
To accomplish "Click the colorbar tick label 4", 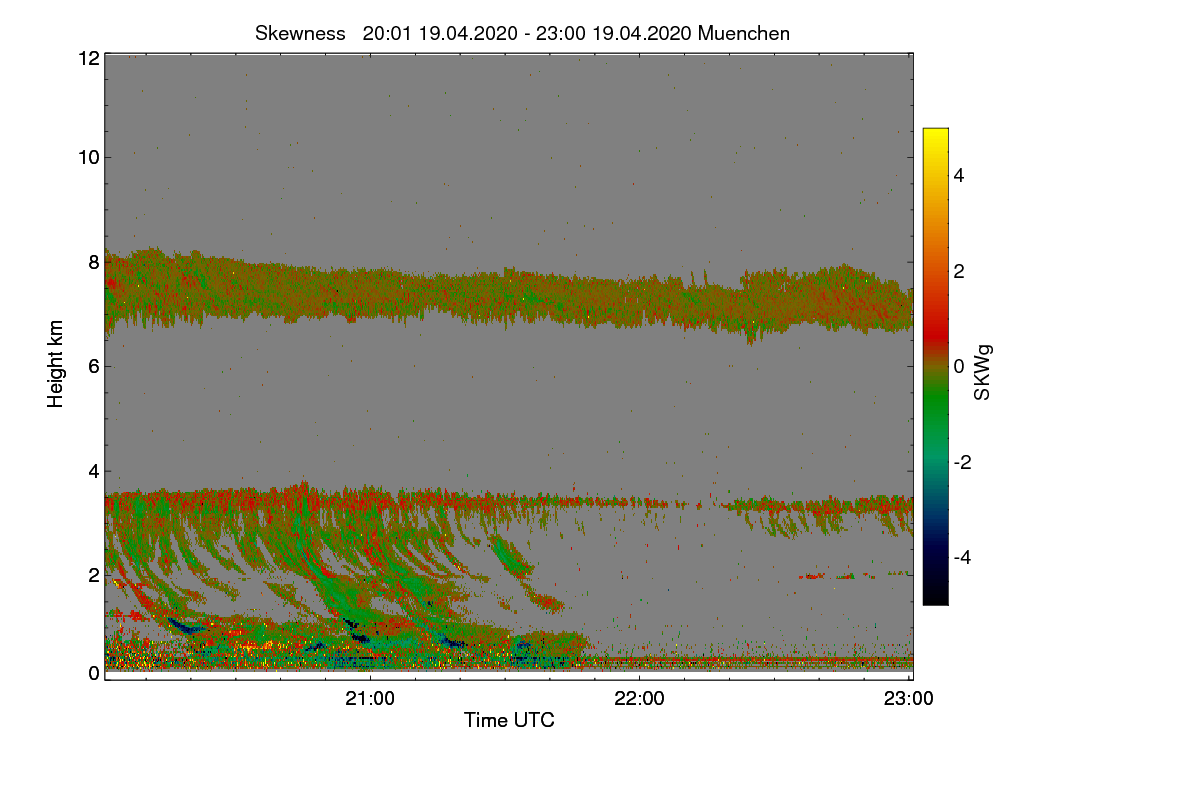I will tap(959, 175).
